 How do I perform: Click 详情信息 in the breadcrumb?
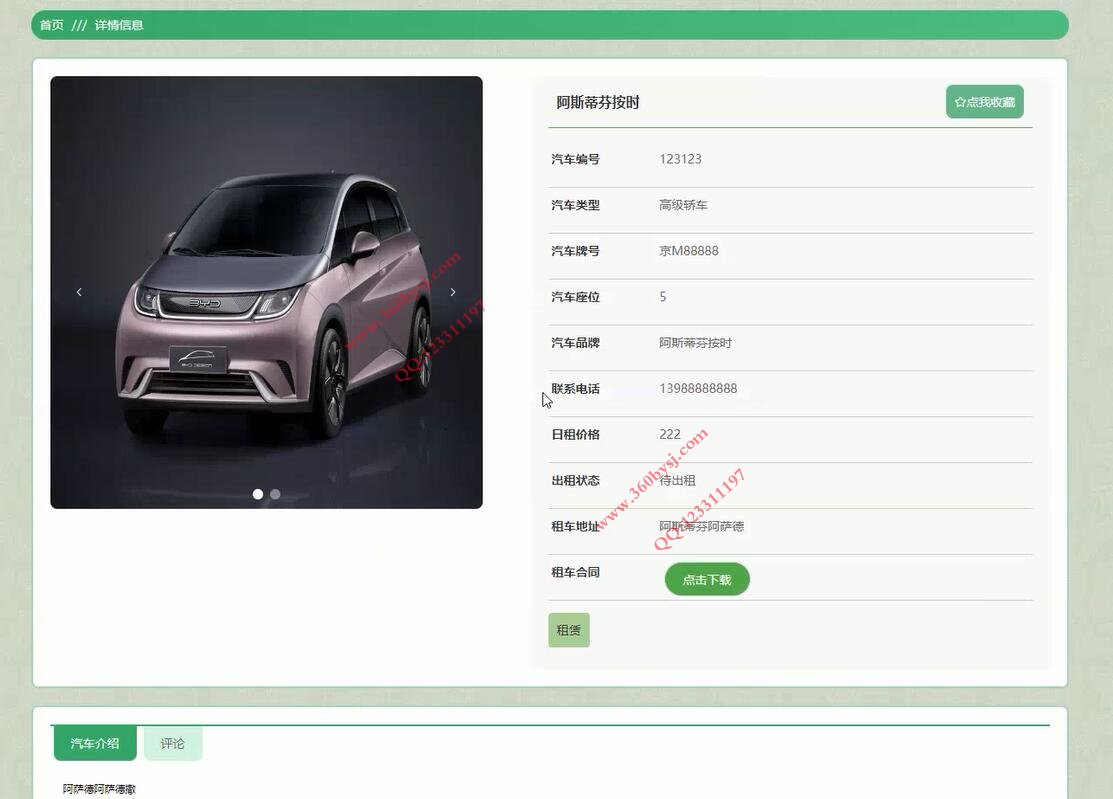click(x=119, y=25)
